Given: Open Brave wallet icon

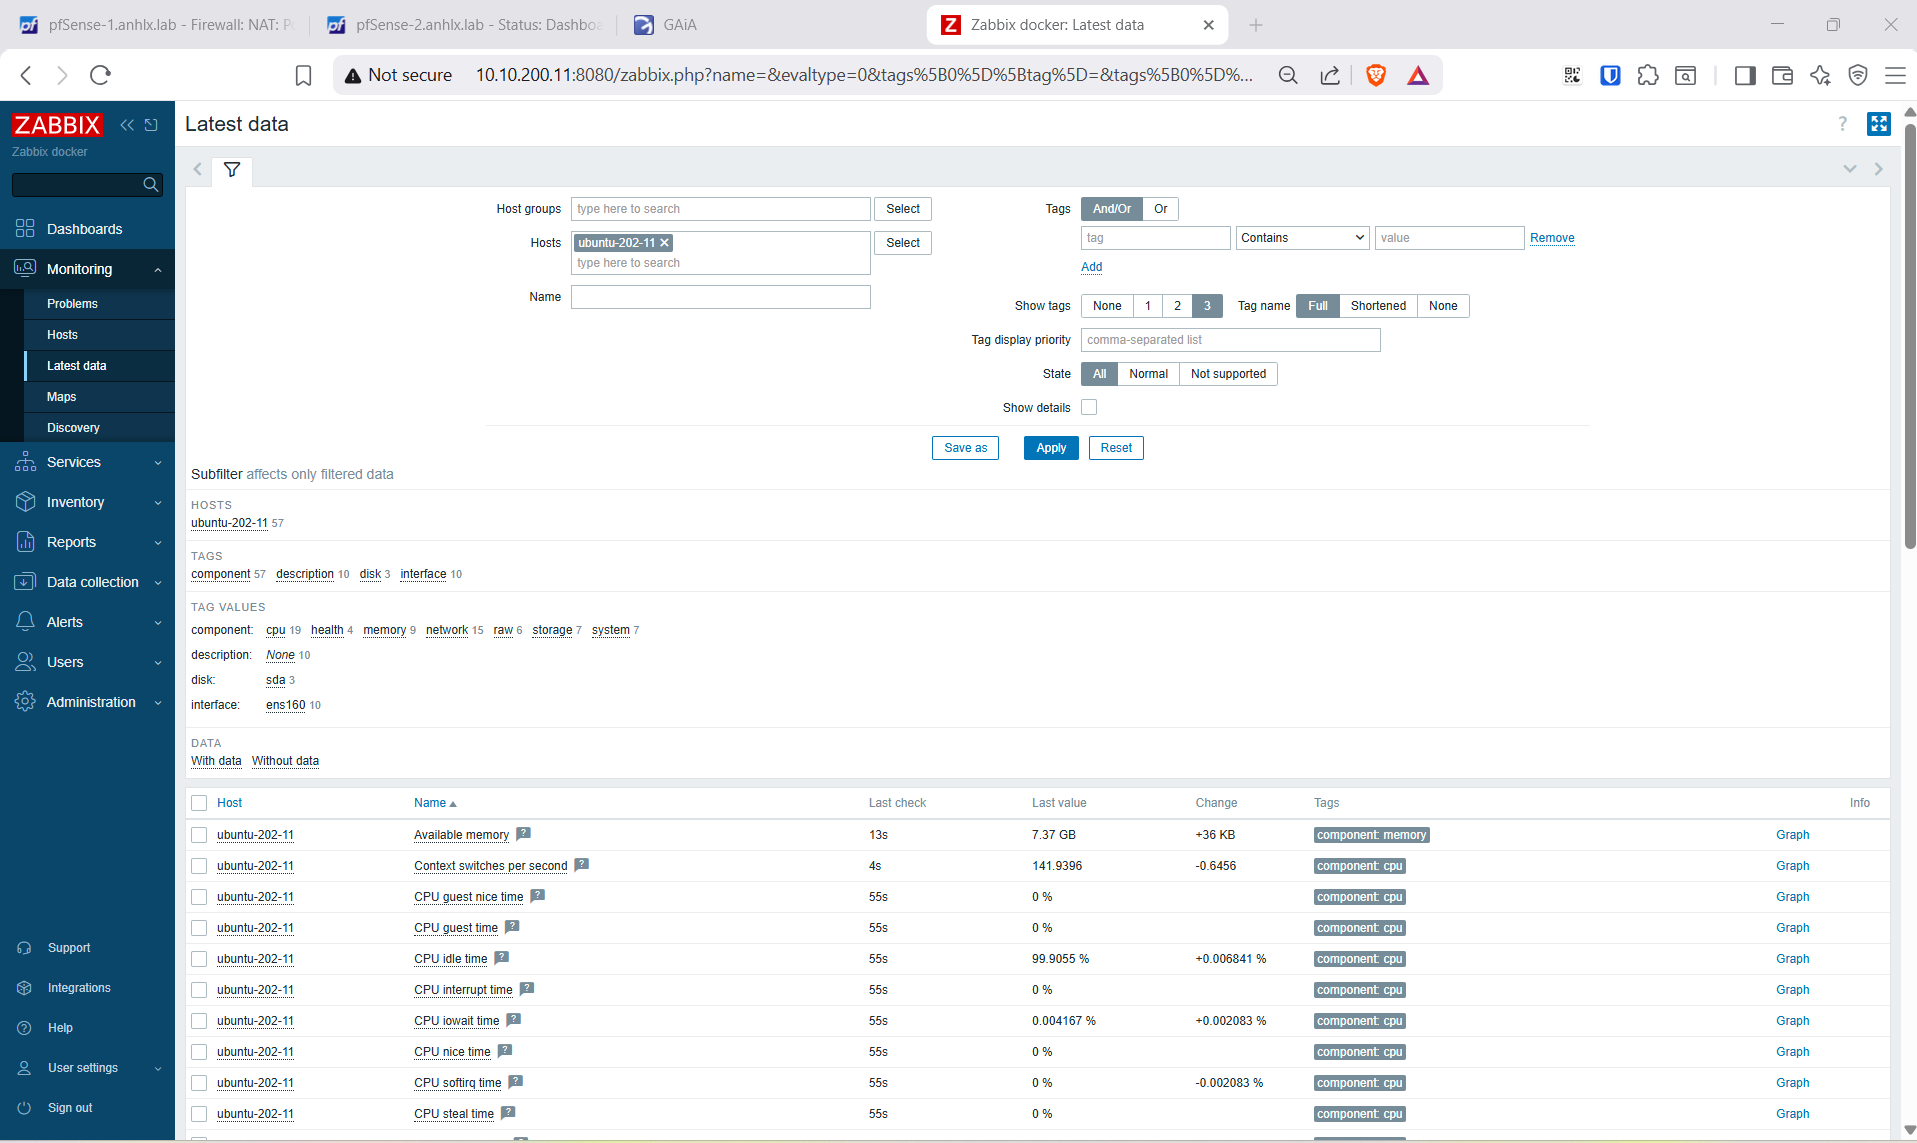Looking at the screenshot, I should click(x=1782, y=75).
